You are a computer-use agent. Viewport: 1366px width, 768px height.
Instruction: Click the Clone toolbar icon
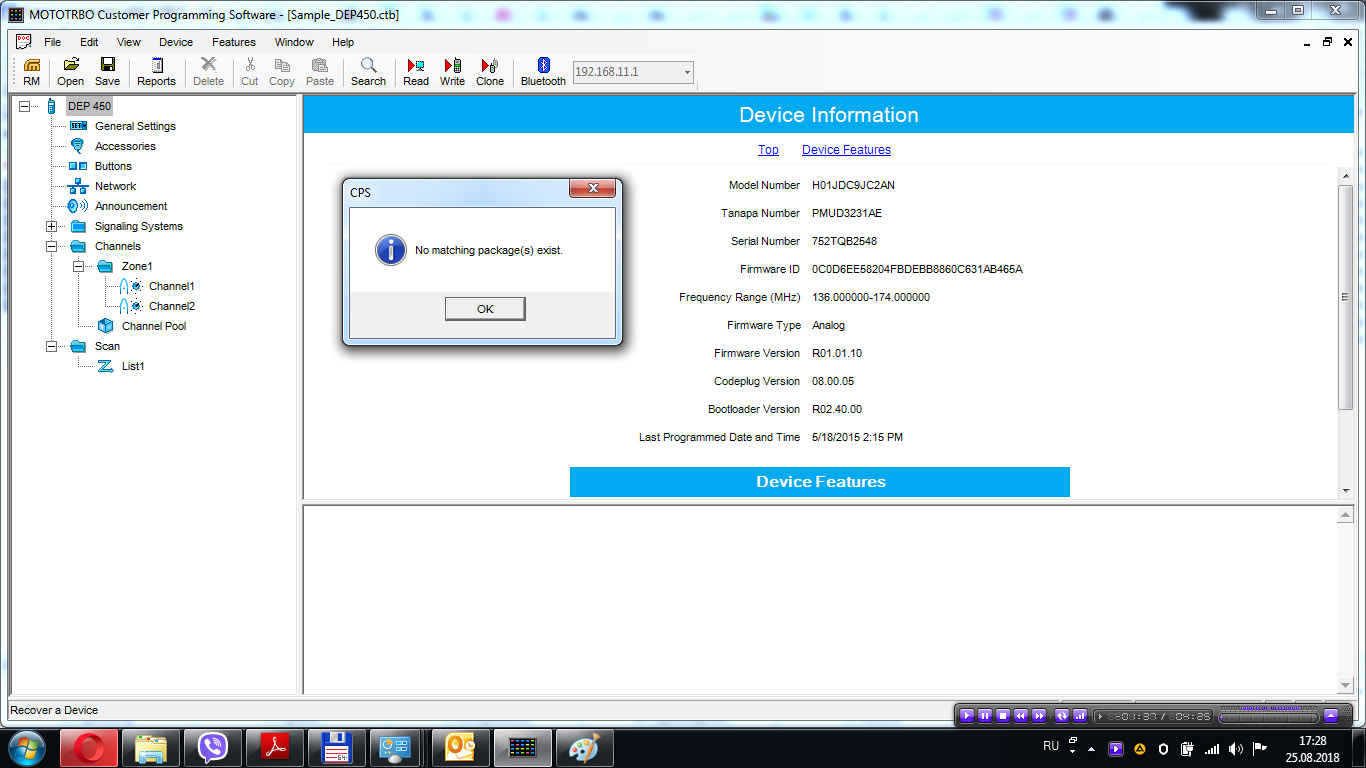[x=490, y=72]
